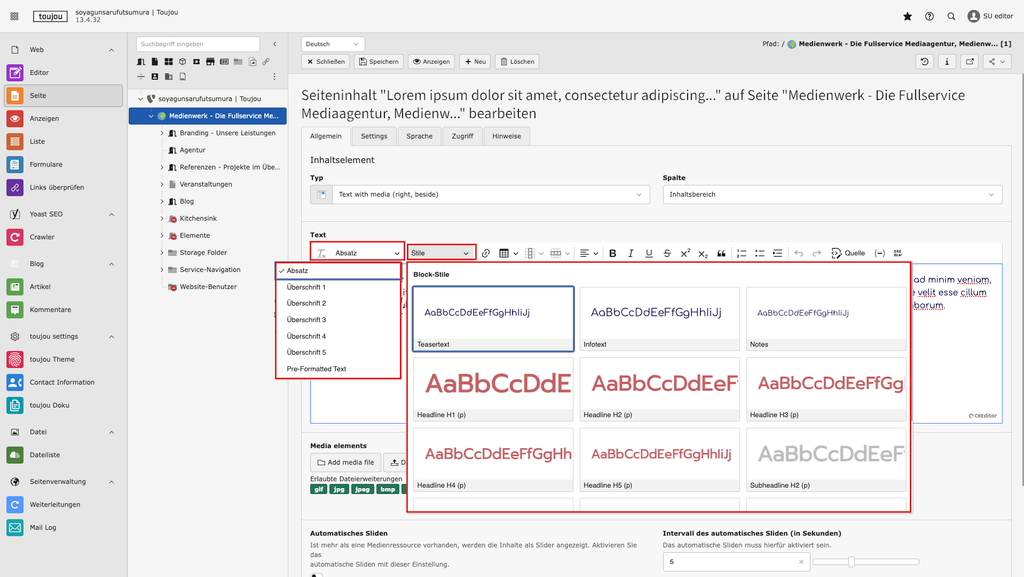Click the info icon in doc header
This screenshot has height=577, width=1024.
(947, 61)
